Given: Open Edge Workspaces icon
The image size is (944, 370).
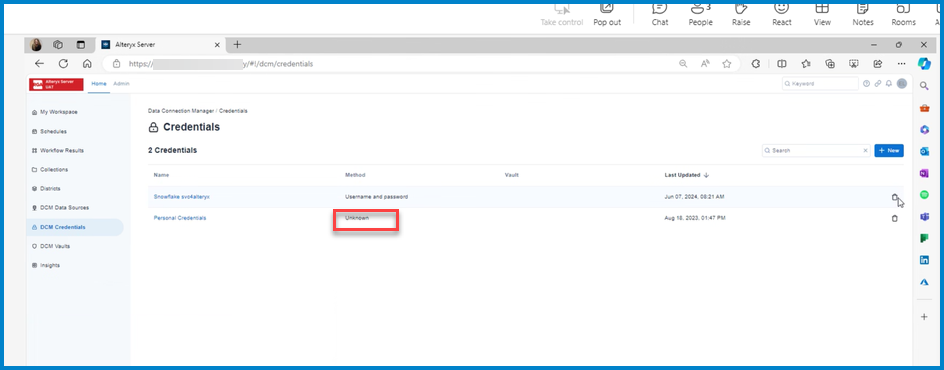Looking at the screenshot, I should 58,45.
